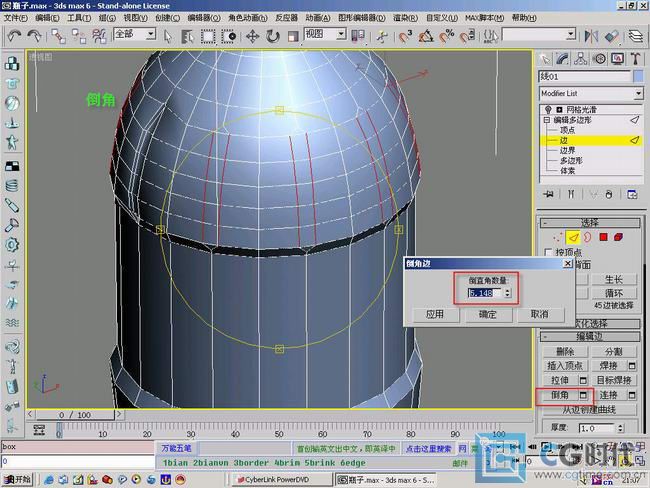The image size is (650, 488).
Task: Open the 工具(T) menu
Action: (x=79, y=18)
